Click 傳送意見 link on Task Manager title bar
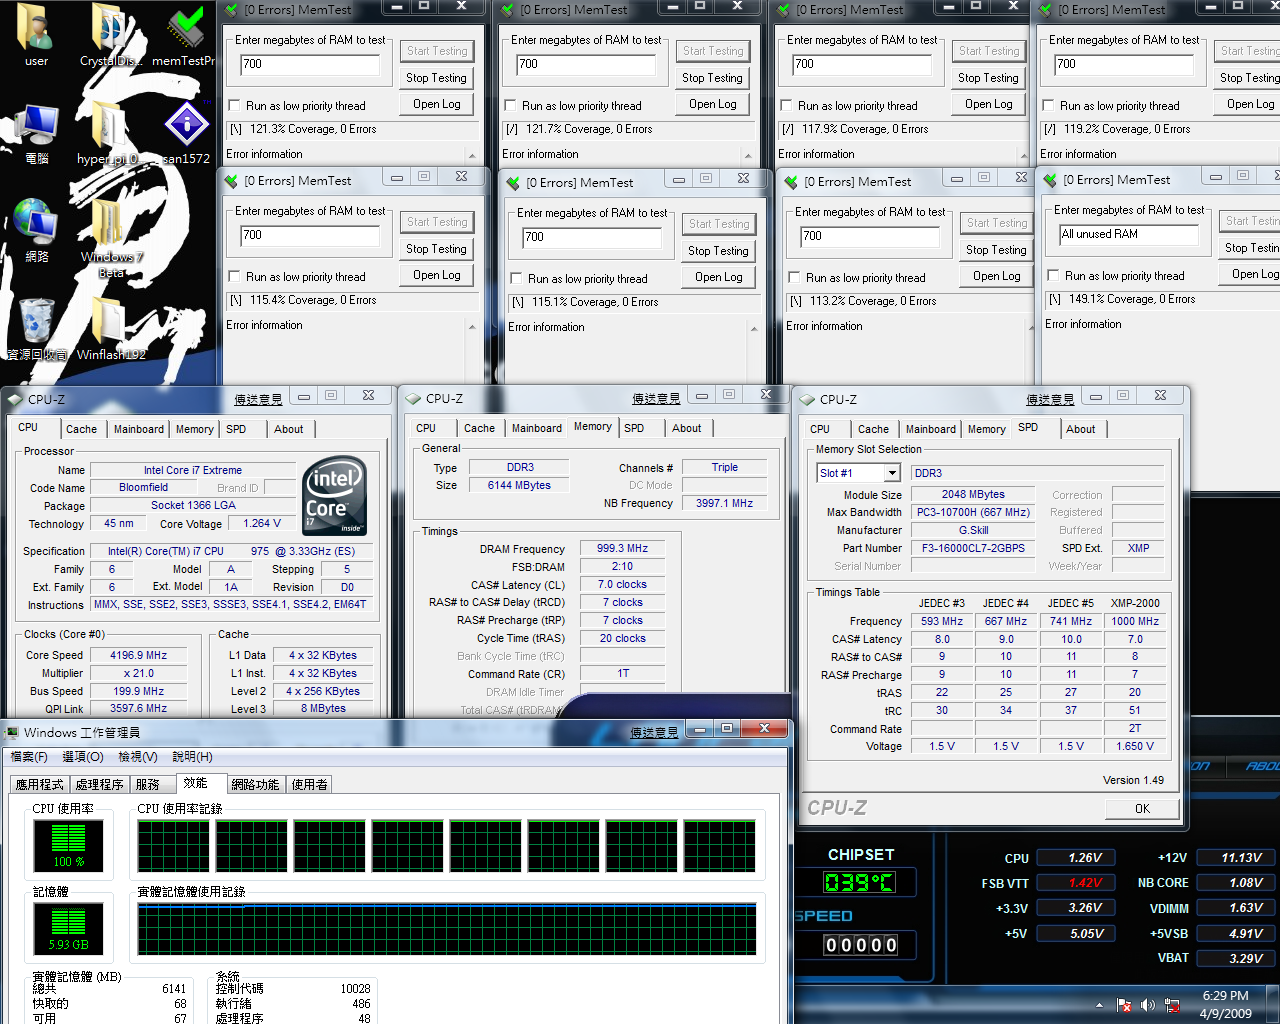The height and width of the screenshot is (1024, 1280). click(654, 733)
